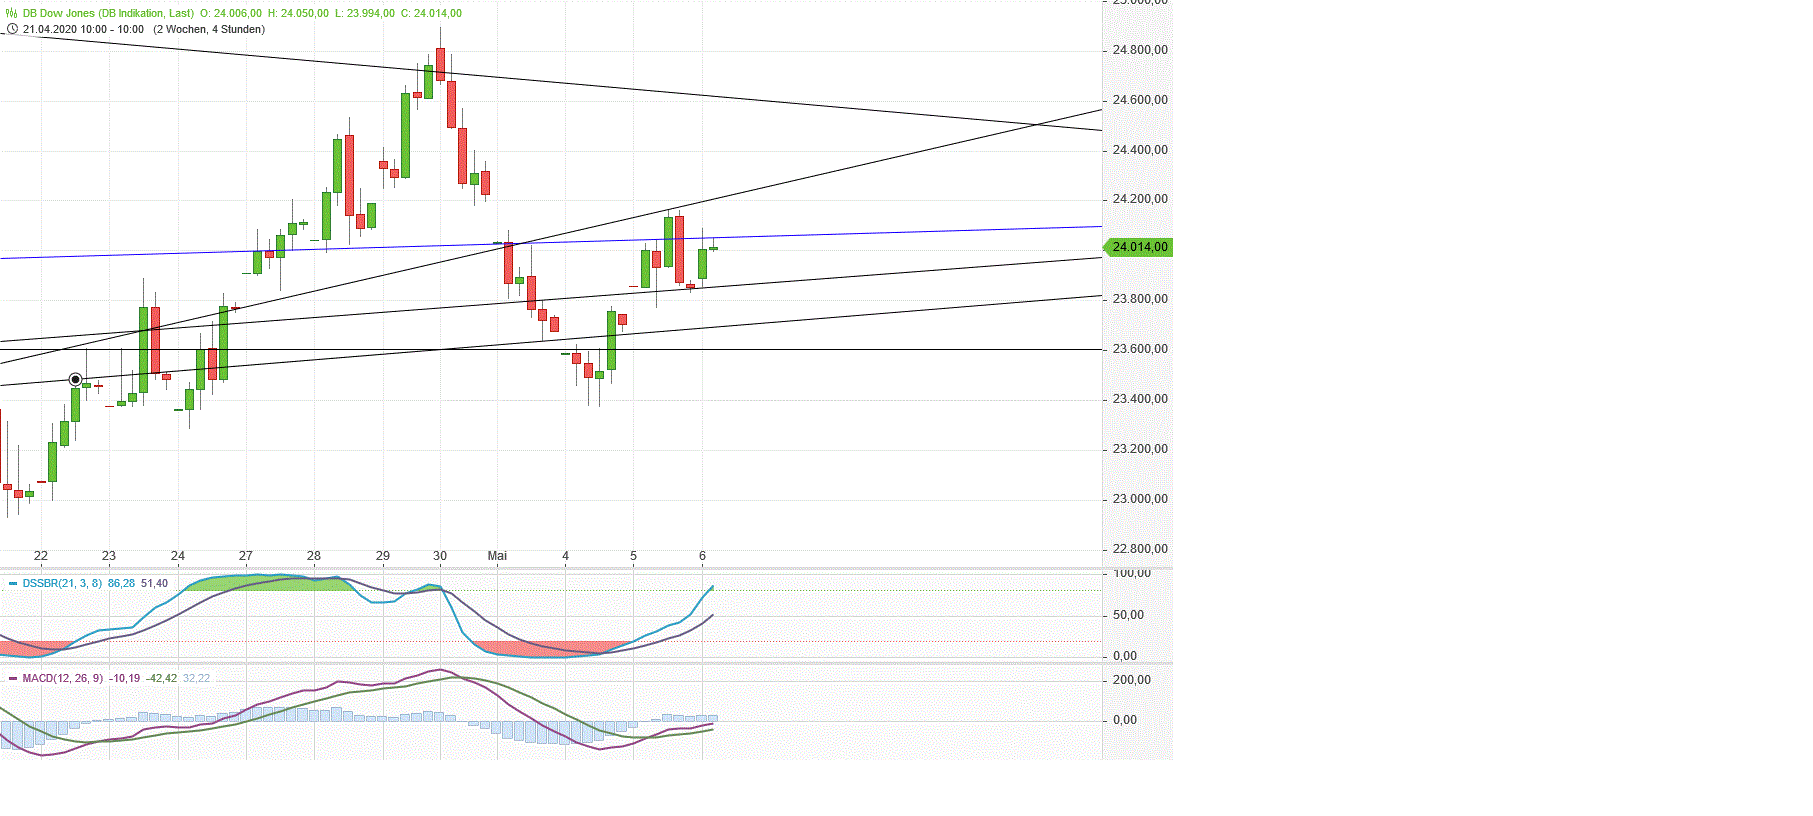Click the close value 'C: 24.014,00'
Image resolution: width=1813 pixels, height=816 pixels.
coord(431,13)
